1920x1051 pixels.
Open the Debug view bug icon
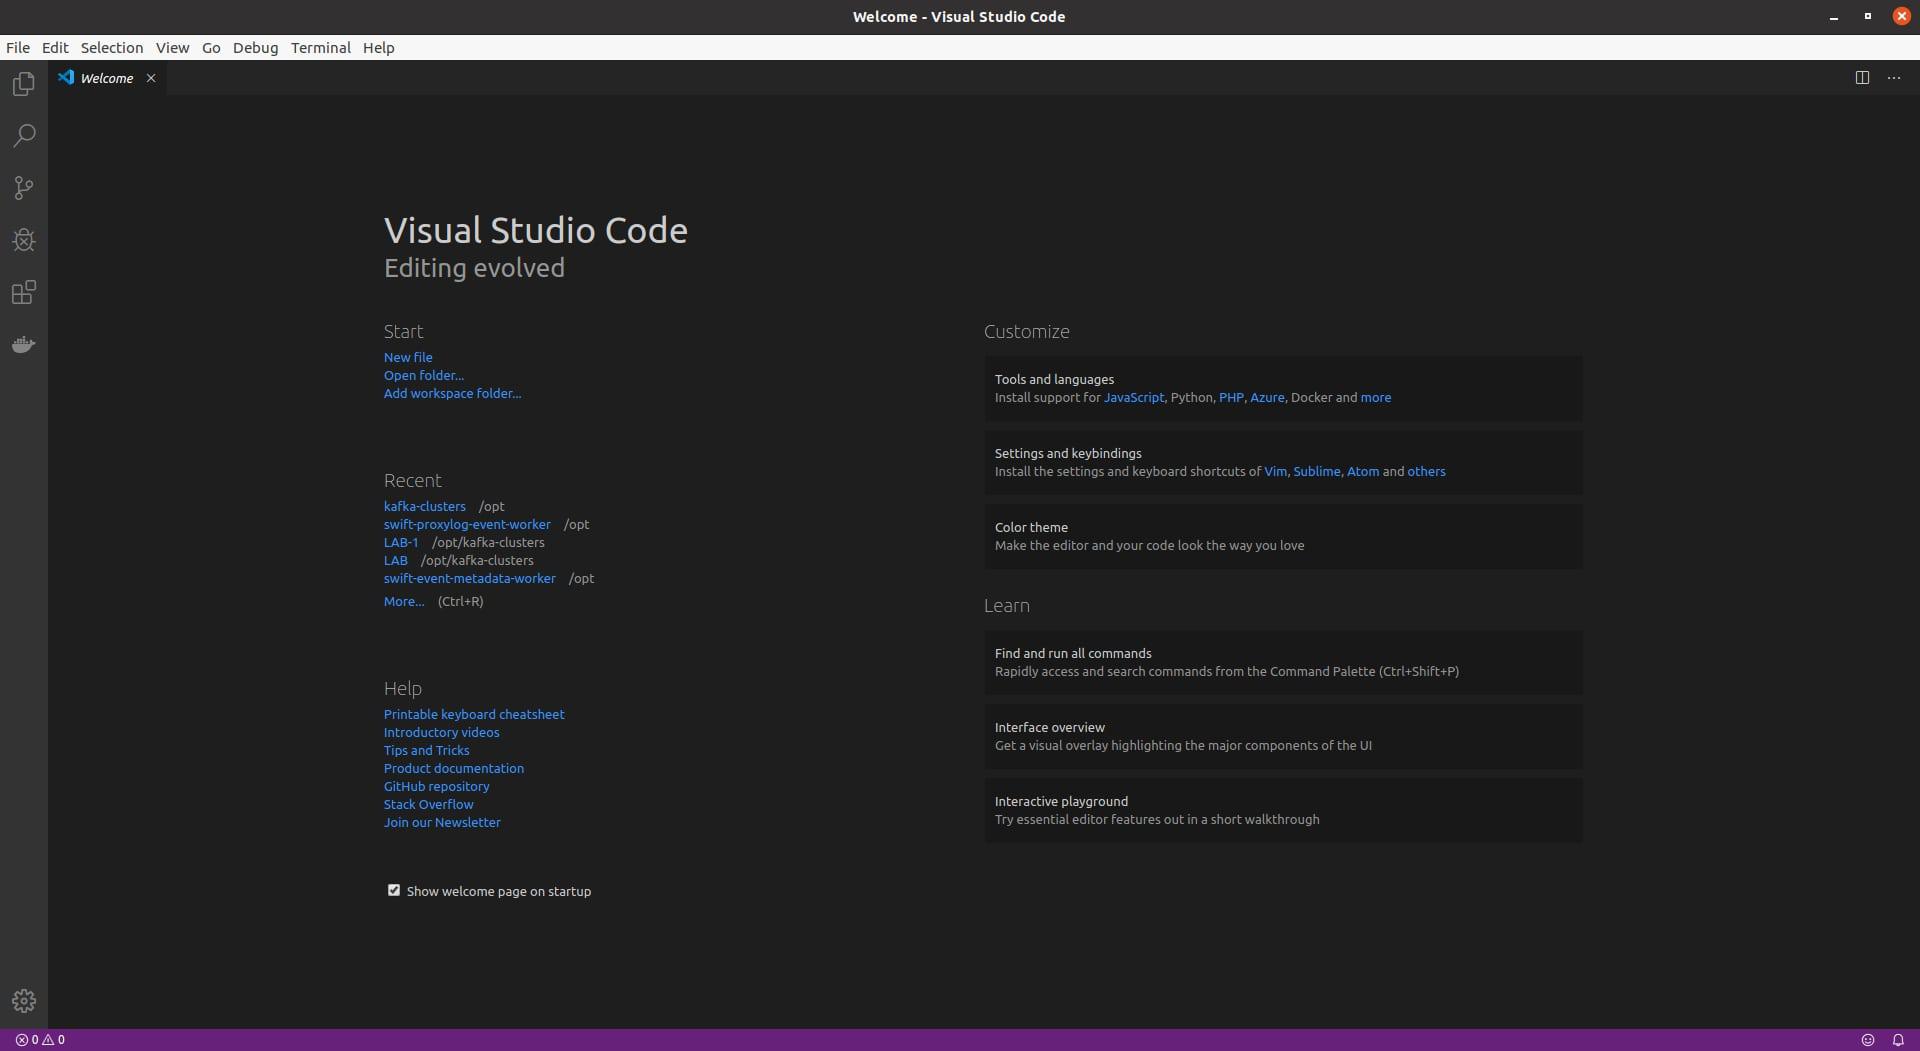(x=24, y=240)
